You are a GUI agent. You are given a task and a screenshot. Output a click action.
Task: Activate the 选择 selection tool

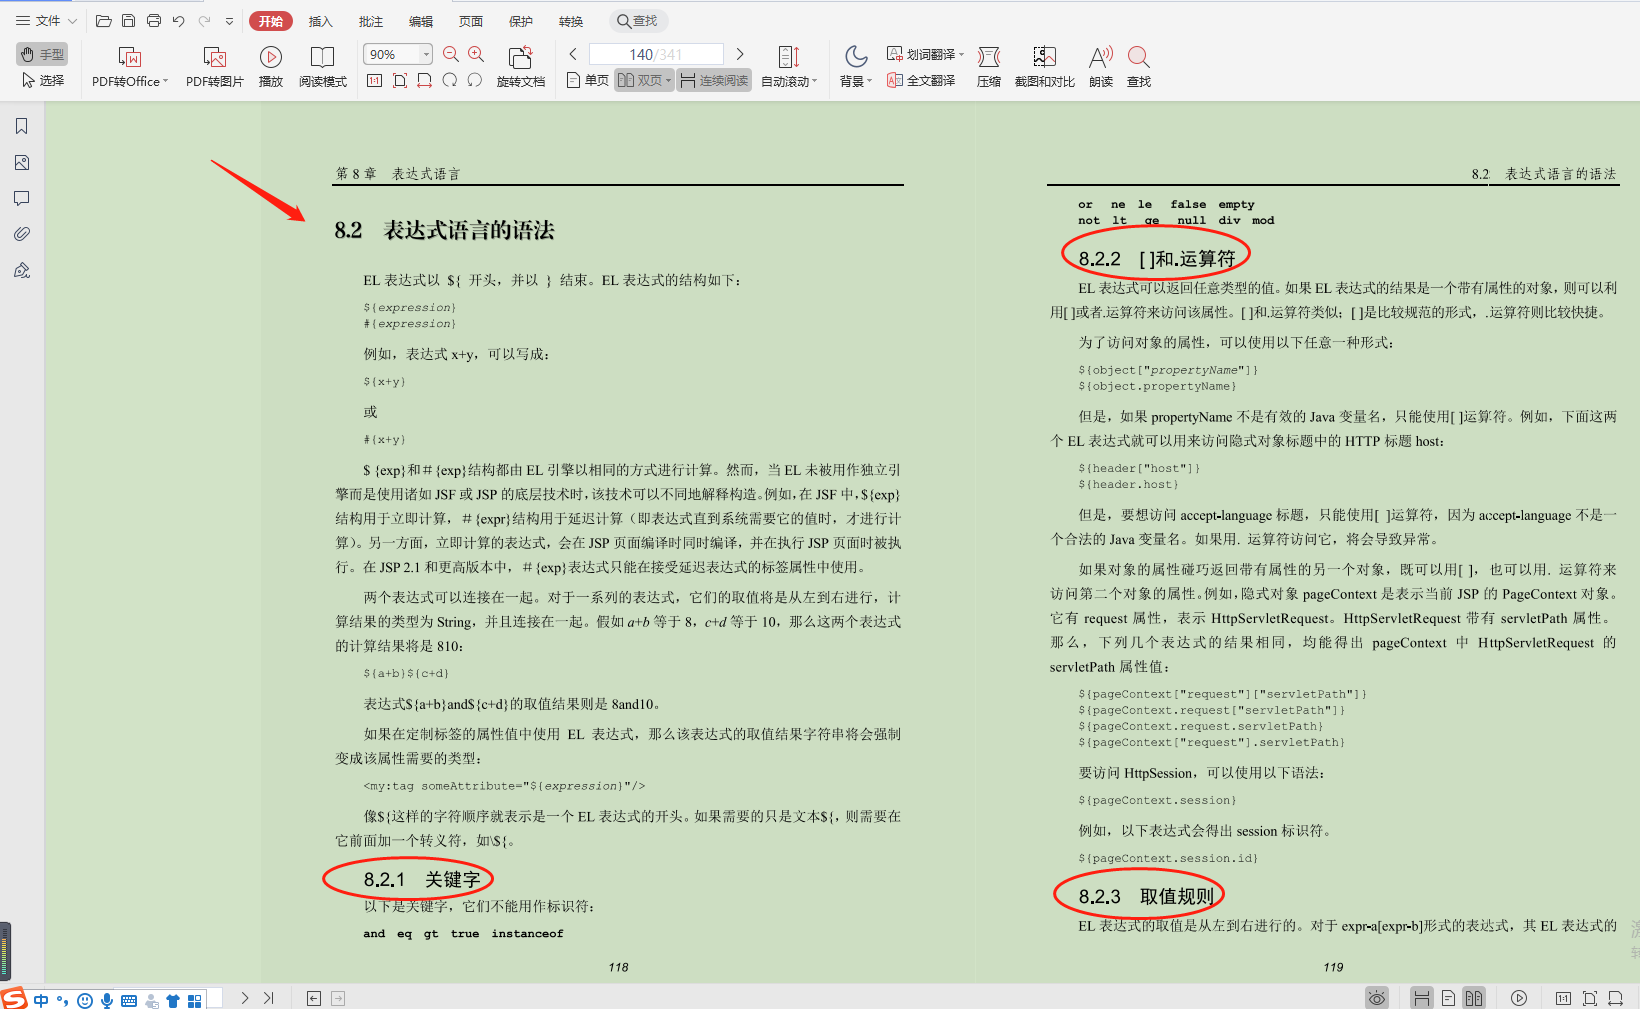tap(43, 80)
